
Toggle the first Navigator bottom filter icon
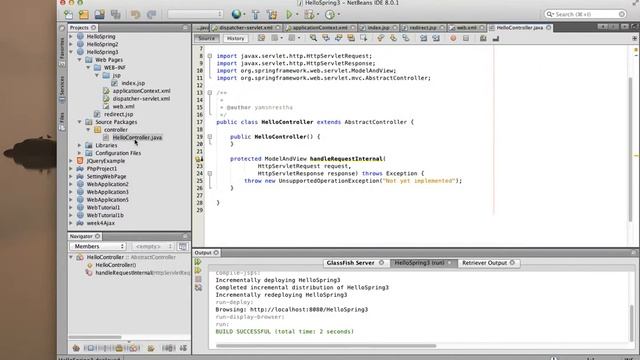click(76, 348)
